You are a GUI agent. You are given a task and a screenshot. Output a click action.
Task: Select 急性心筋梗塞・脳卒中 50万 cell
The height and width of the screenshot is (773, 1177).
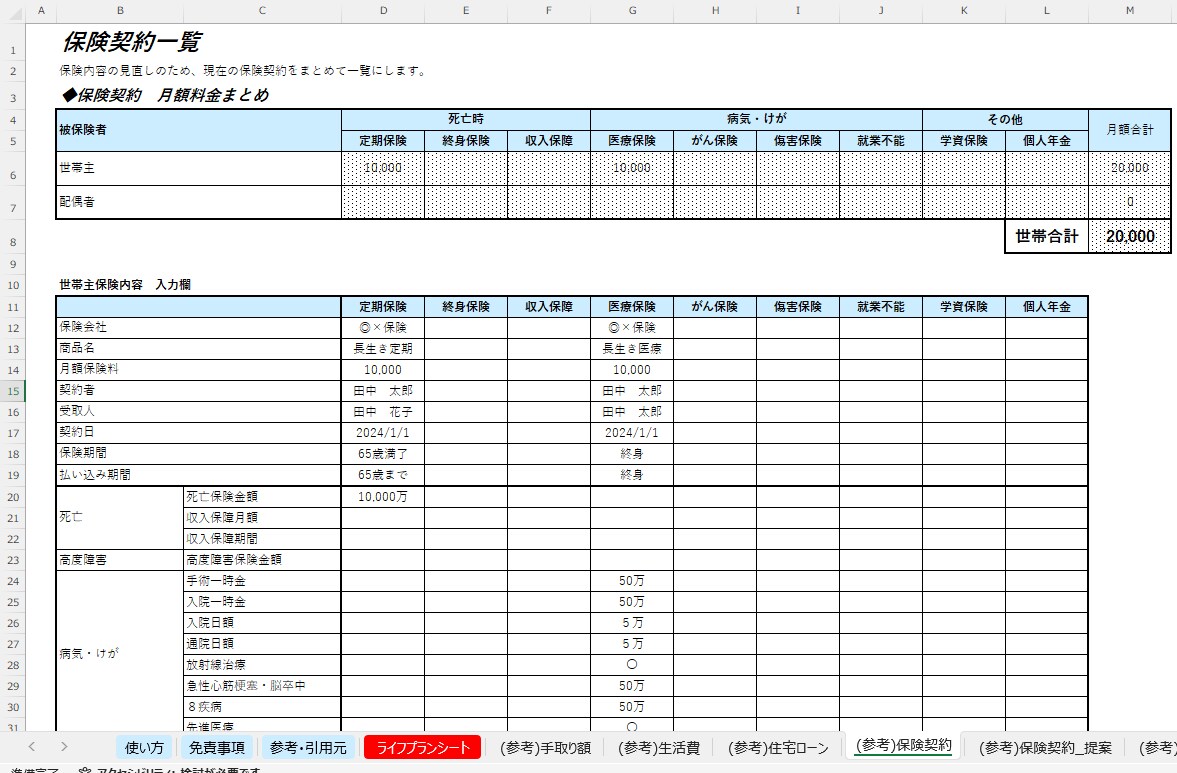[632, 685]
